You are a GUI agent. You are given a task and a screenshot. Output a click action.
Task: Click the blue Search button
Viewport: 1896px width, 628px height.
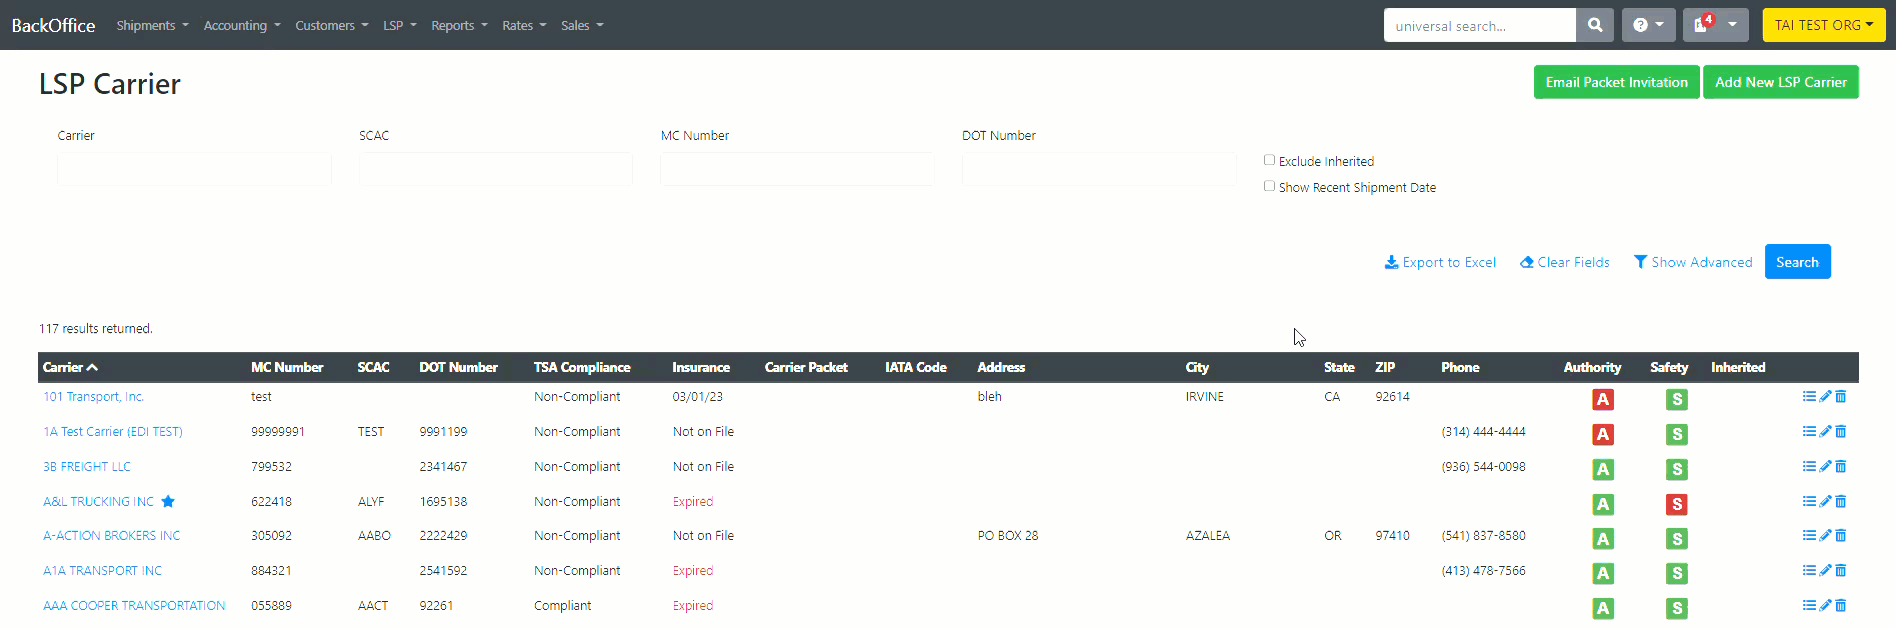coord(1797,262)
